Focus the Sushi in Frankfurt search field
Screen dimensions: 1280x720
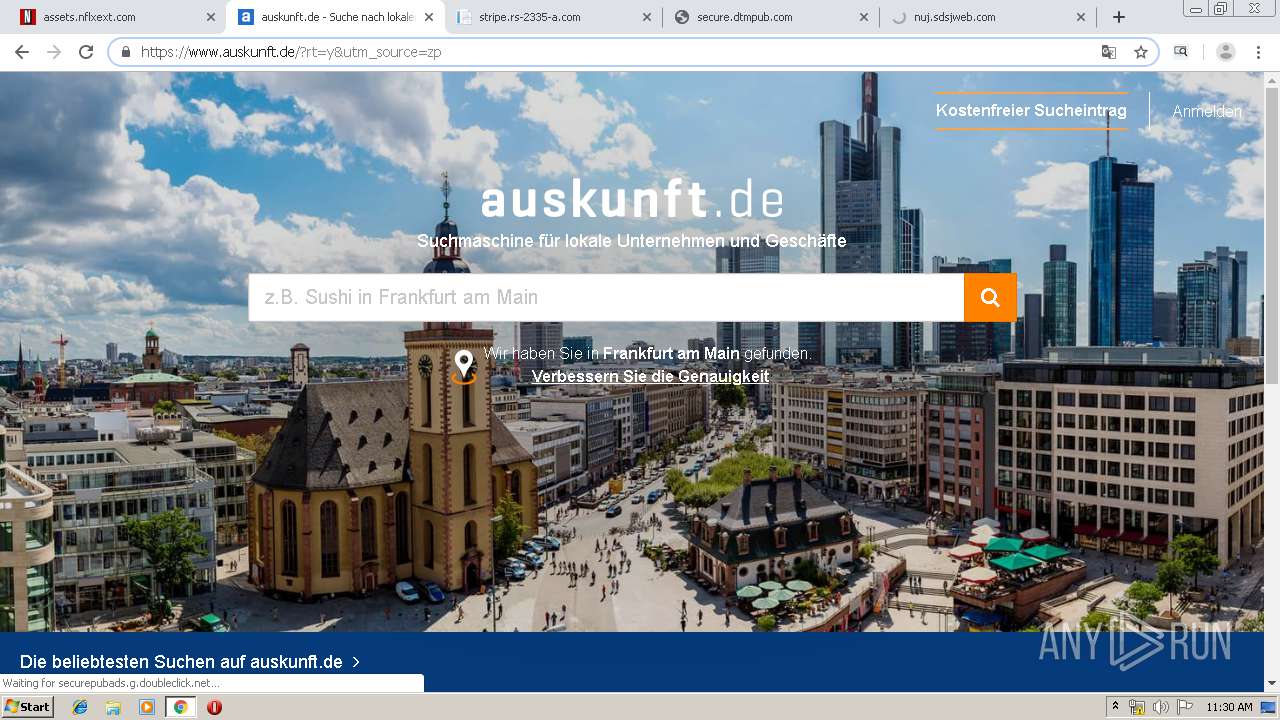(606, 297)
